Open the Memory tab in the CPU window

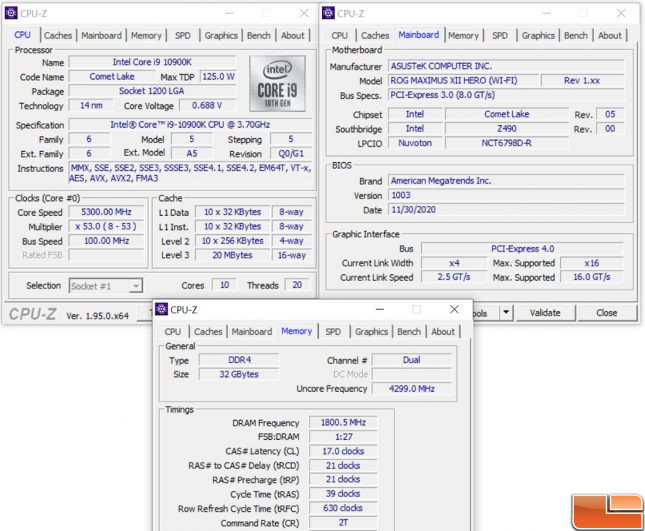click(146, 36)
